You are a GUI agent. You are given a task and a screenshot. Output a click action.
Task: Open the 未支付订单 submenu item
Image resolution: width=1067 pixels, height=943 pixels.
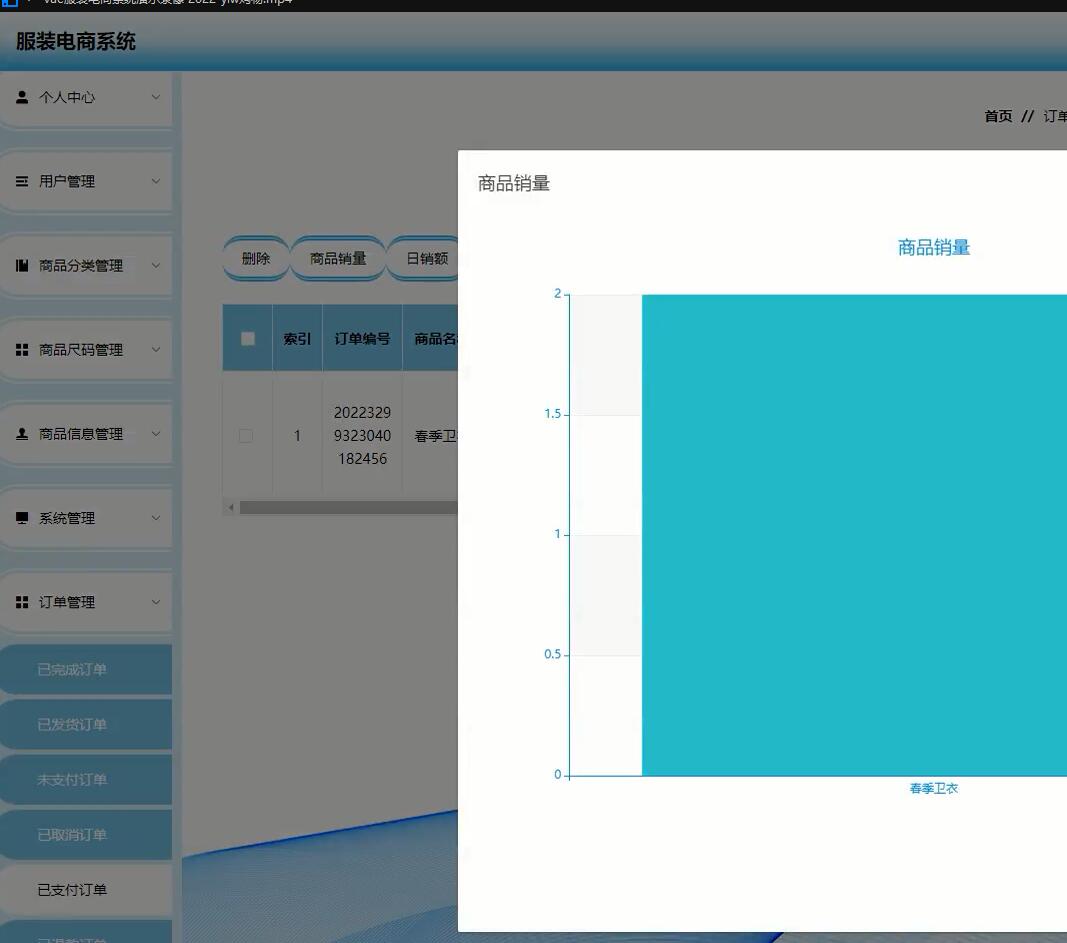[86, 780]
